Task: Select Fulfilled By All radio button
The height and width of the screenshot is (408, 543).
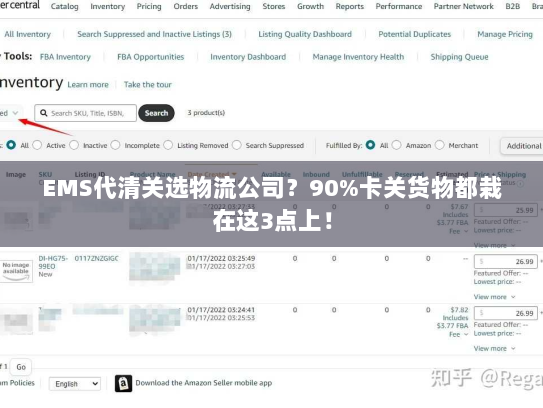Action: (370, 145)
